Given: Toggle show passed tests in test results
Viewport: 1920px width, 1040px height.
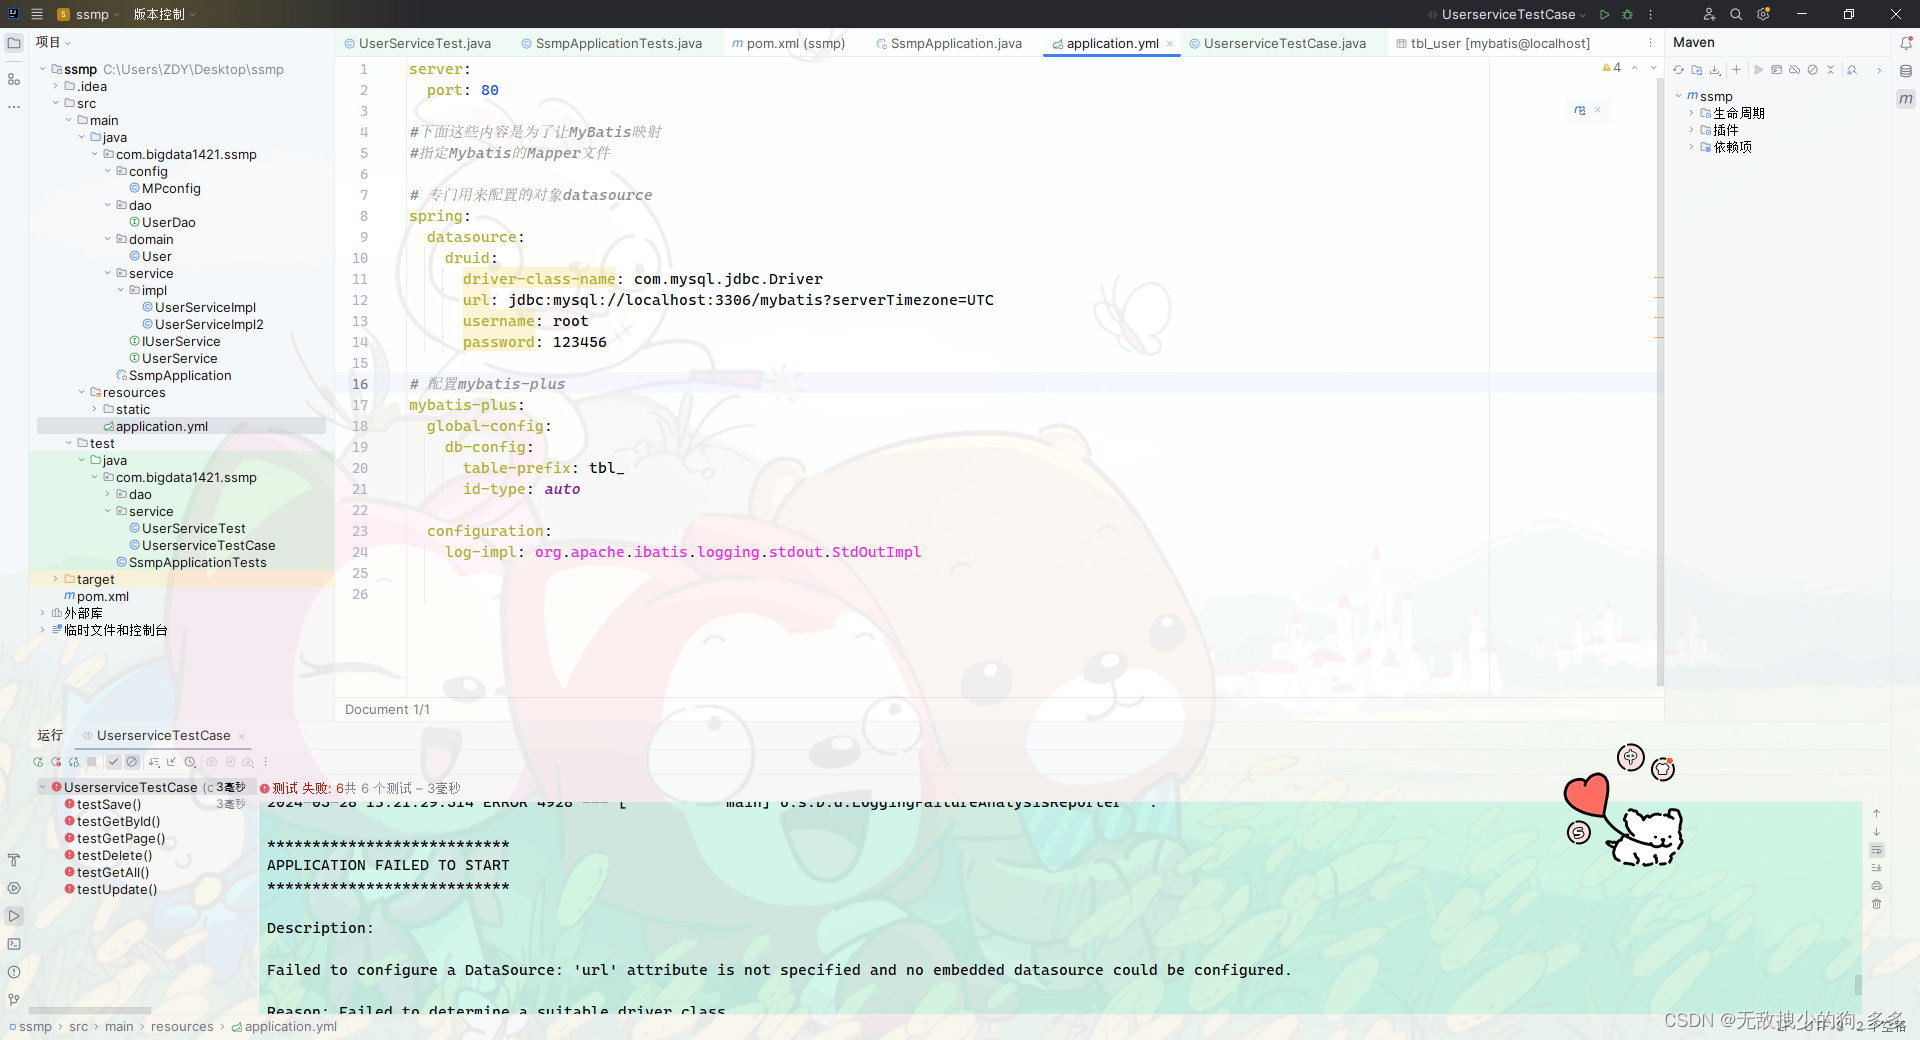Looking at the screenshot, I should coord(113,762).
